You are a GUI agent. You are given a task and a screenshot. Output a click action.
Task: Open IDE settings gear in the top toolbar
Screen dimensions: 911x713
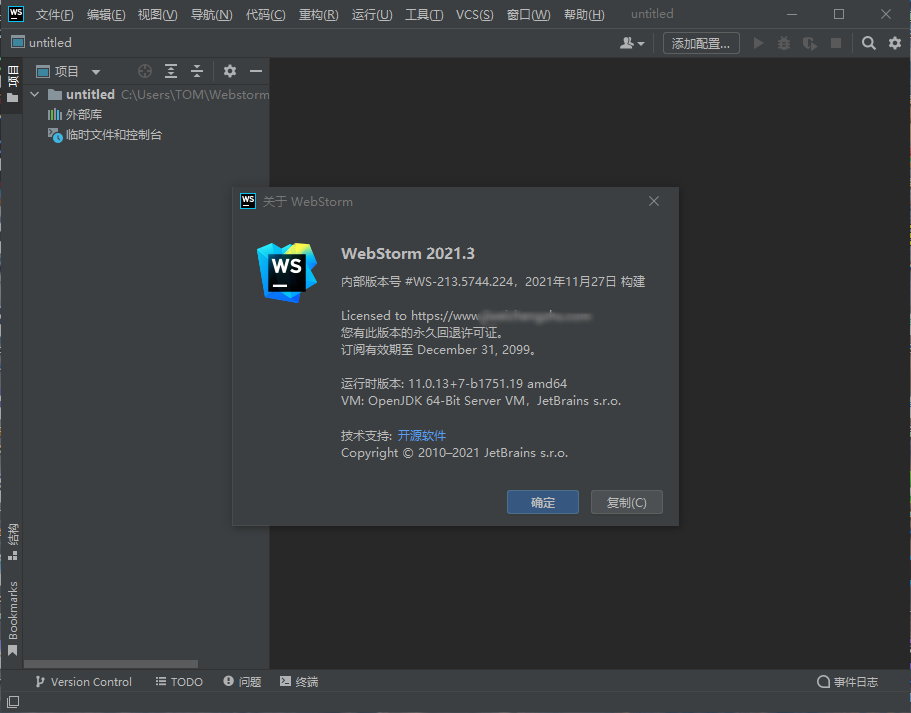click(895, 43)
